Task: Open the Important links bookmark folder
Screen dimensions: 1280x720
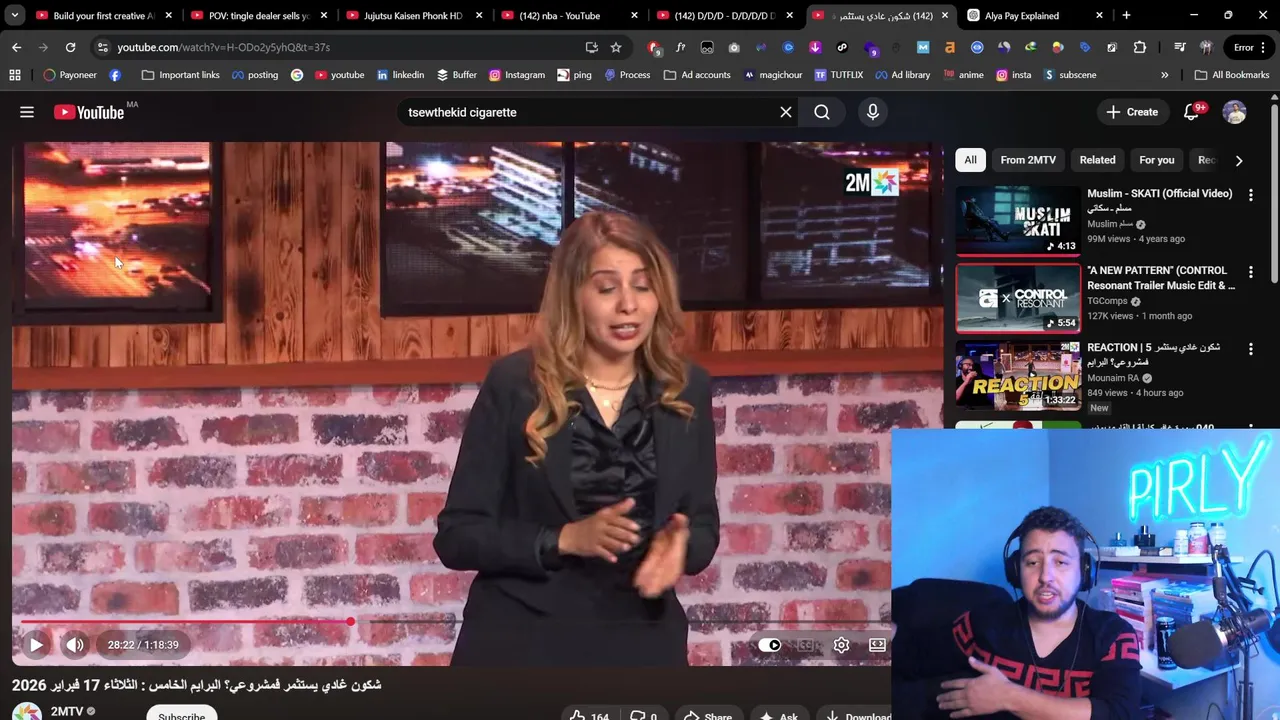Action: click(x=180, y=75)
